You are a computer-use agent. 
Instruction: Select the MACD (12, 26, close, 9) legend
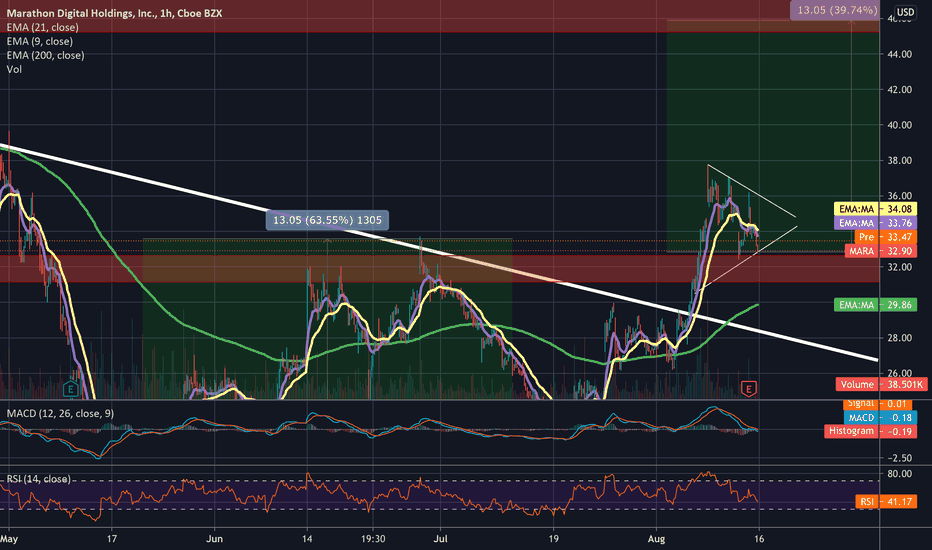60,413
